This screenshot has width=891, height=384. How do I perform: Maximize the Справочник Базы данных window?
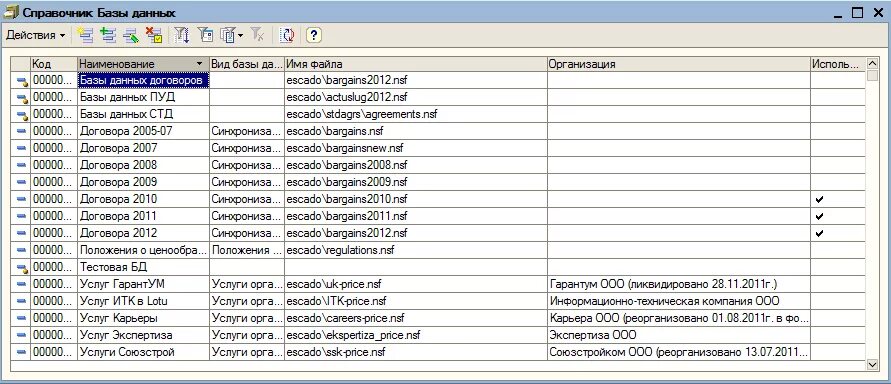click(x=857, y=12)
